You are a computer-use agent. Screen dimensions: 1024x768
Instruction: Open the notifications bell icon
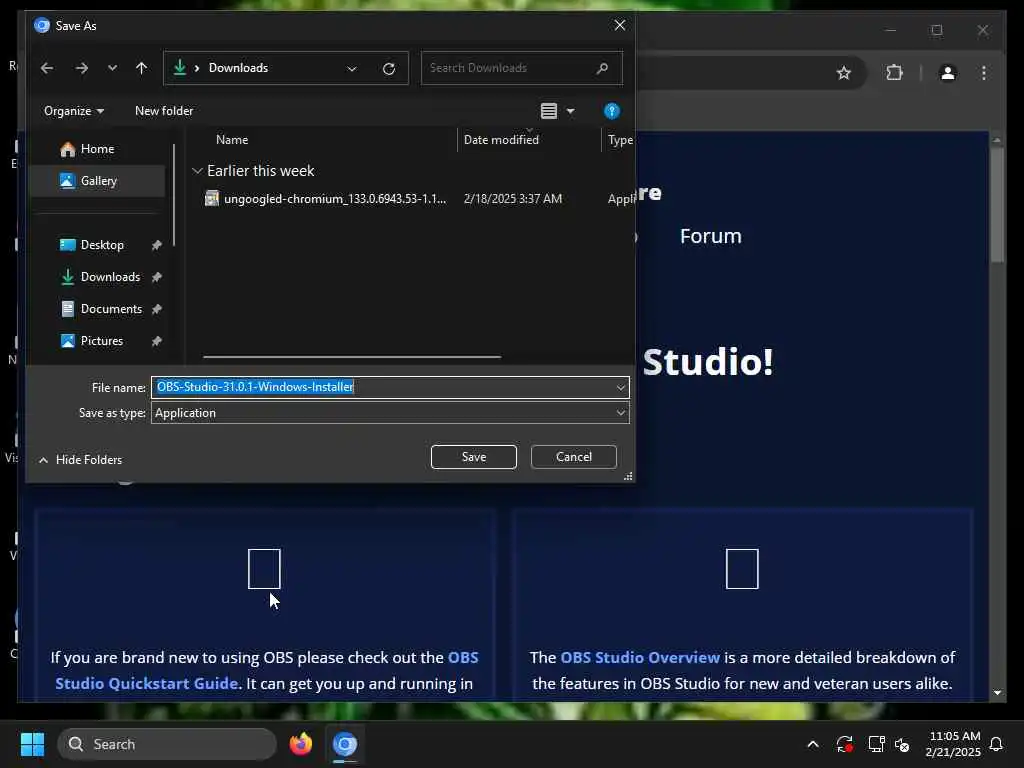[996, 744]
